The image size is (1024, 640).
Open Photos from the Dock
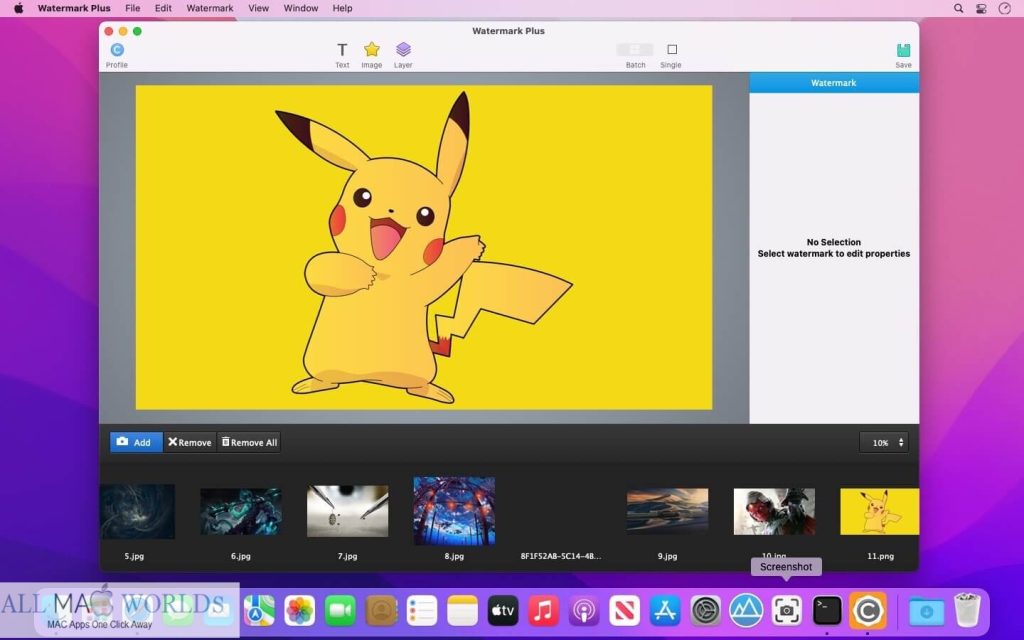click(x=300, y=611)
